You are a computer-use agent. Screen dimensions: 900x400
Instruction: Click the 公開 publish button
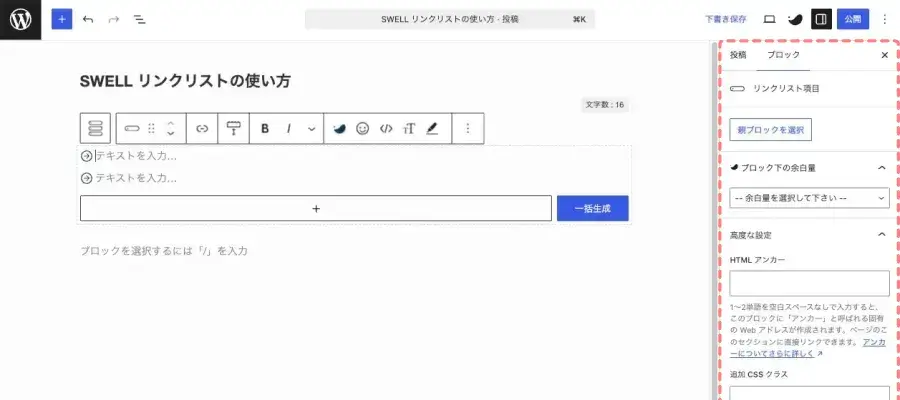click(x=852, y=20)
